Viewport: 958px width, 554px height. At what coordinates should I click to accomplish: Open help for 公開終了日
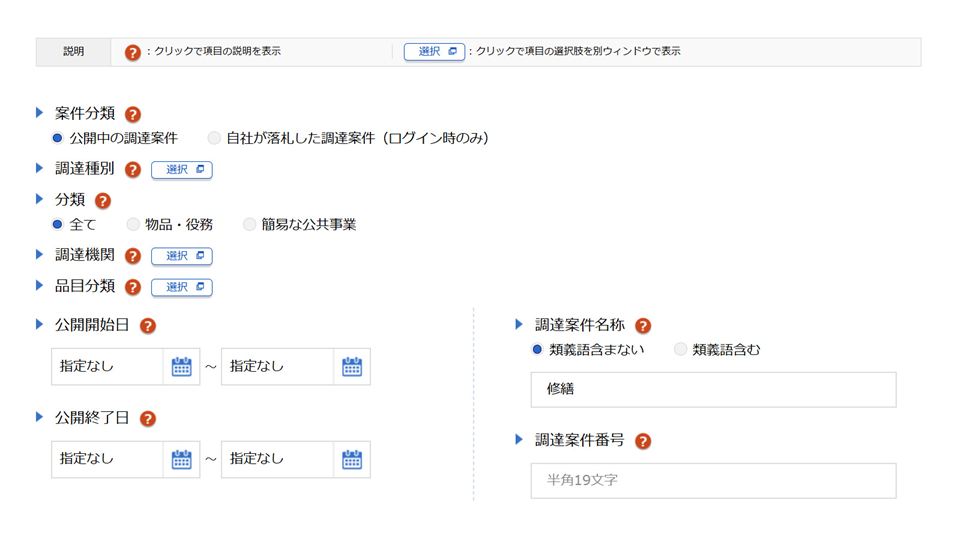click(148, 418)
